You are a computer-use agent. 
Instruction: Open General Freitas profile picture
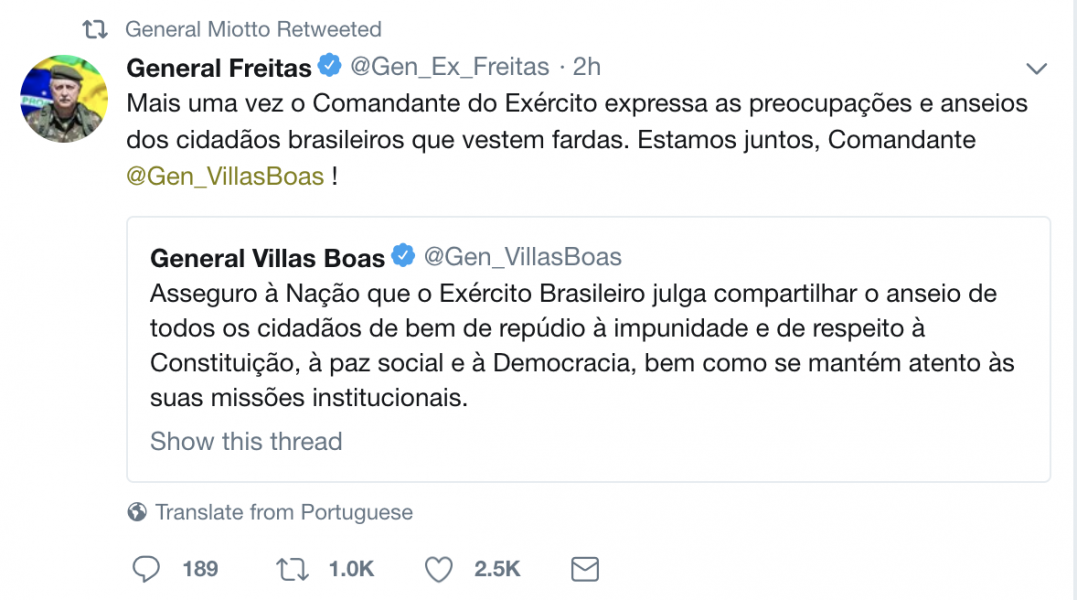64,99
